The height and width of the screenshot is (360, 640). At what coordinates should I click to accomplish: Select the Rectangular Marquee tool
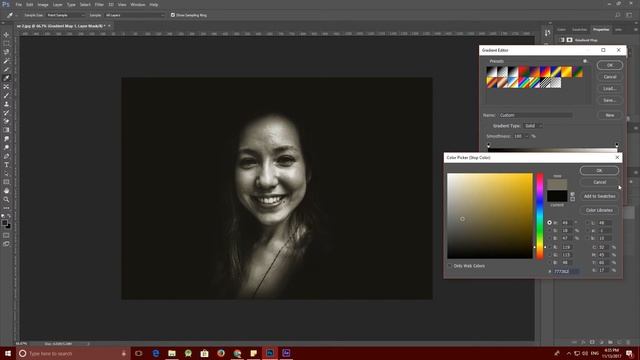[6, 43]
